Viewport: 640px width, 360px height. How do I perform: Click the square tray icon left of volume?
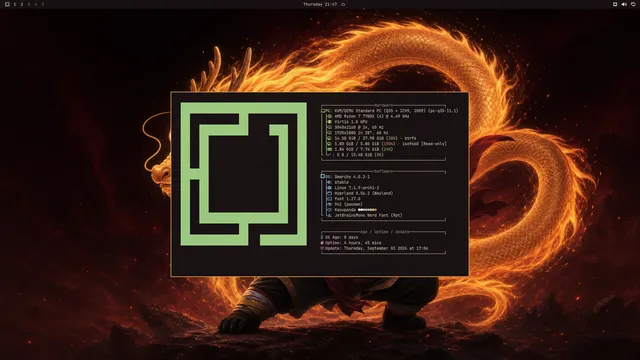(x=615, y=4)
